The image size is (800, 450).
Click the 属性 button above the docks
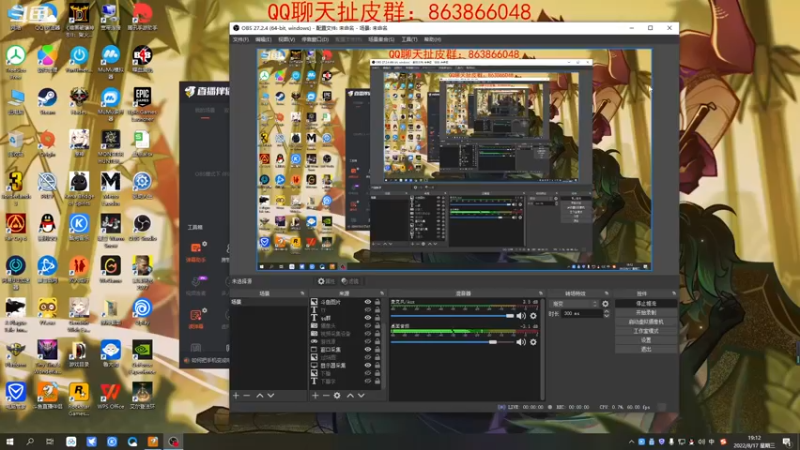point(326,281)
